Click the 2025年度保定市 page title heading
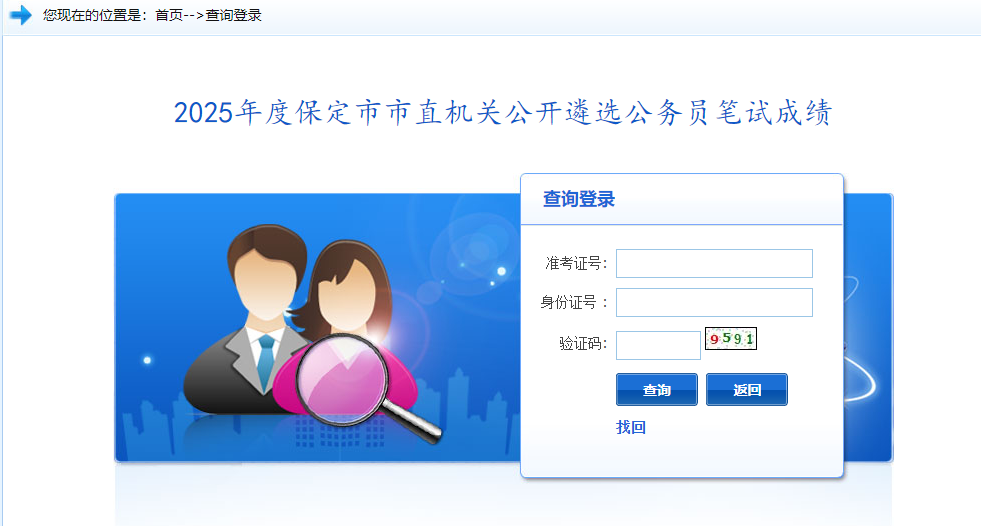Image resolution: width=981 pixels, height=526 pixels. (x=503, y=113)
